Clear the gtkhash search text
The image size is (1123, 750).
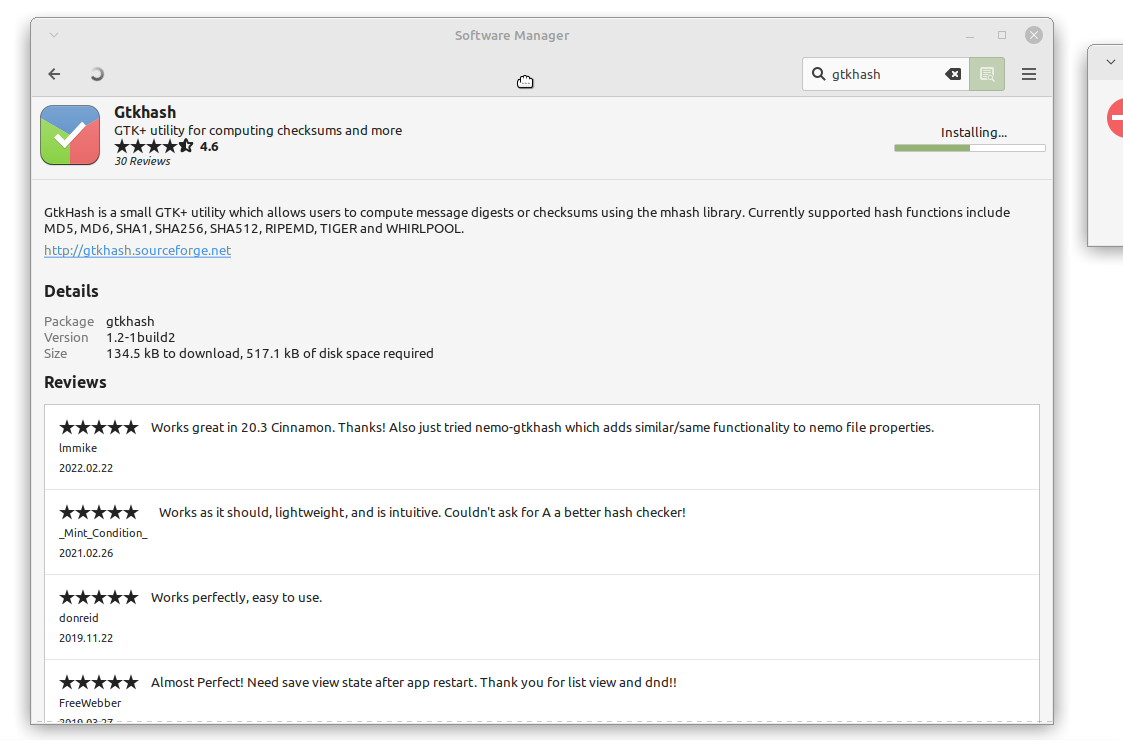[x=953, y=74]
